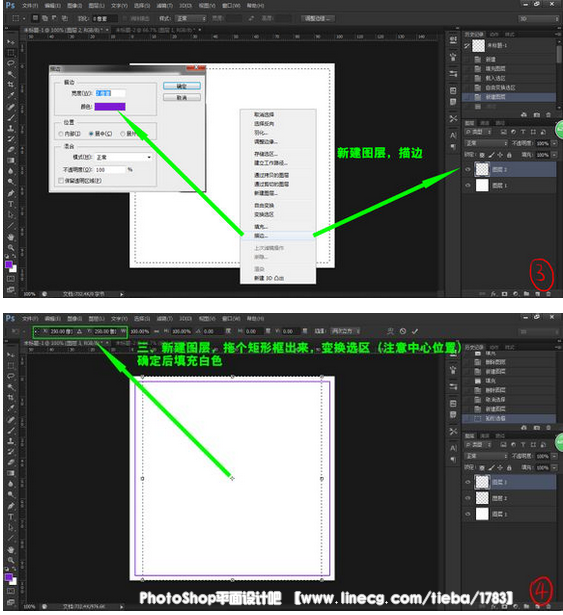Select the Move tool in bottom screenshot

11,355
